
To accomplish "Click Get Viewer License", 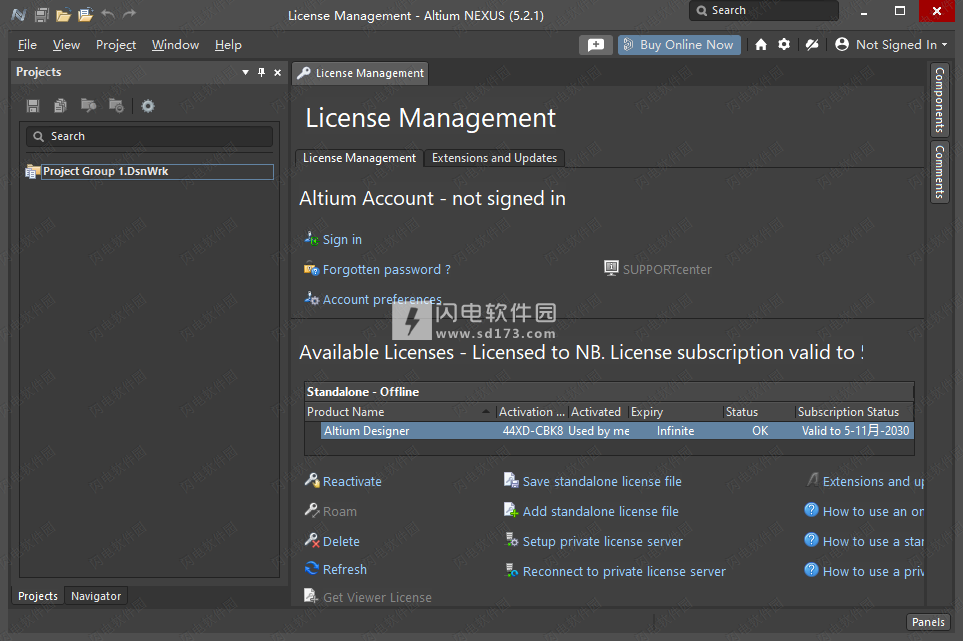I will [377, 597].
